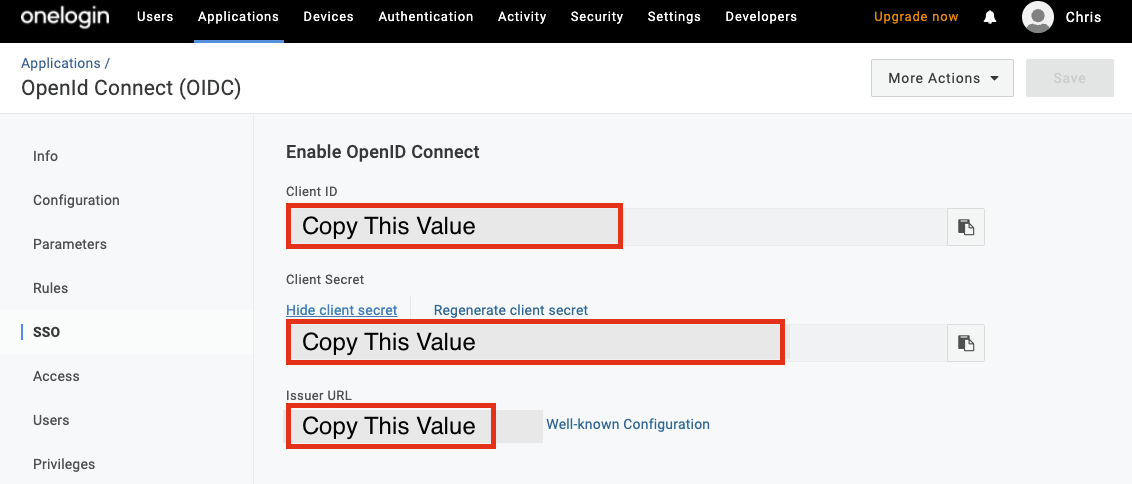Open the notifications bell
The height and width of the screenshot is (484, 1132).
pyautogui.click(x=990, y=17)
